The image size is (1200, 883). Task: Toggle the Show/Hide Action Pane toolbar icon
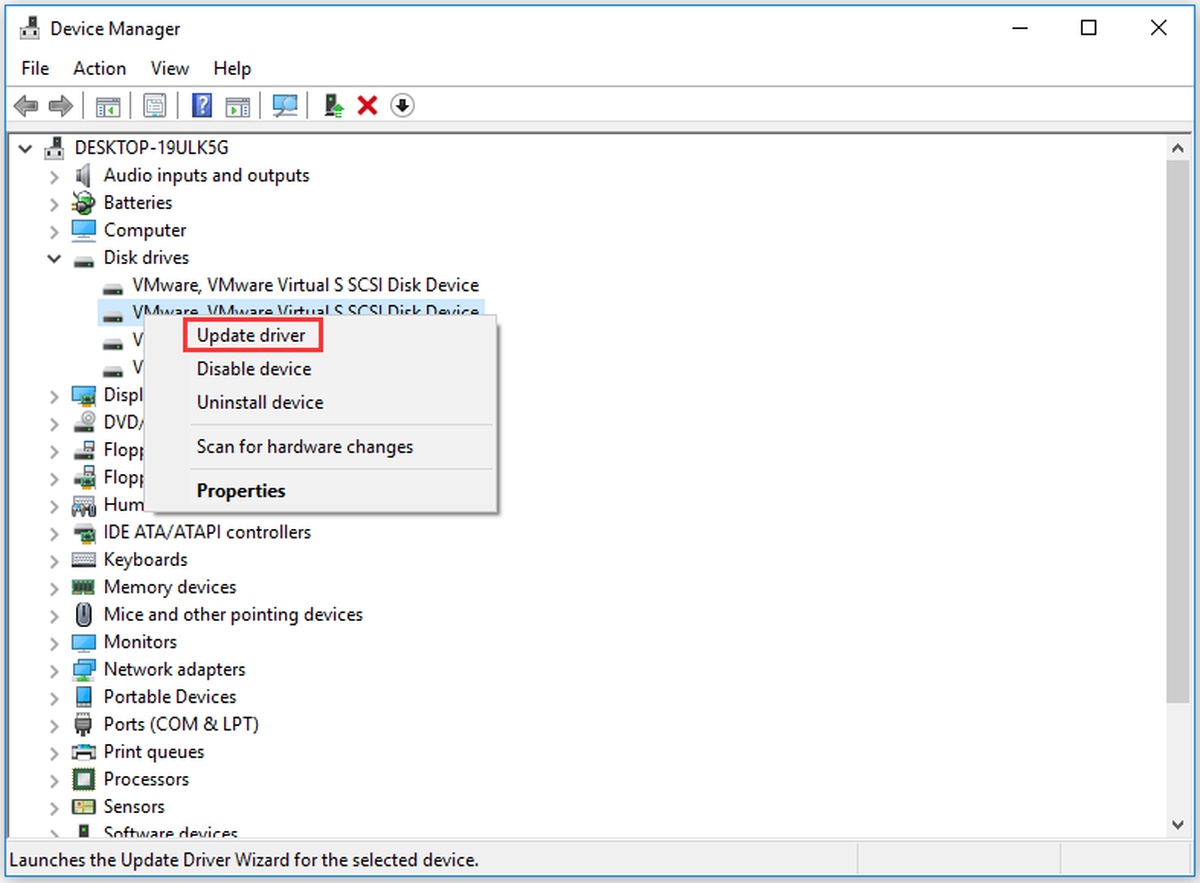237,105
